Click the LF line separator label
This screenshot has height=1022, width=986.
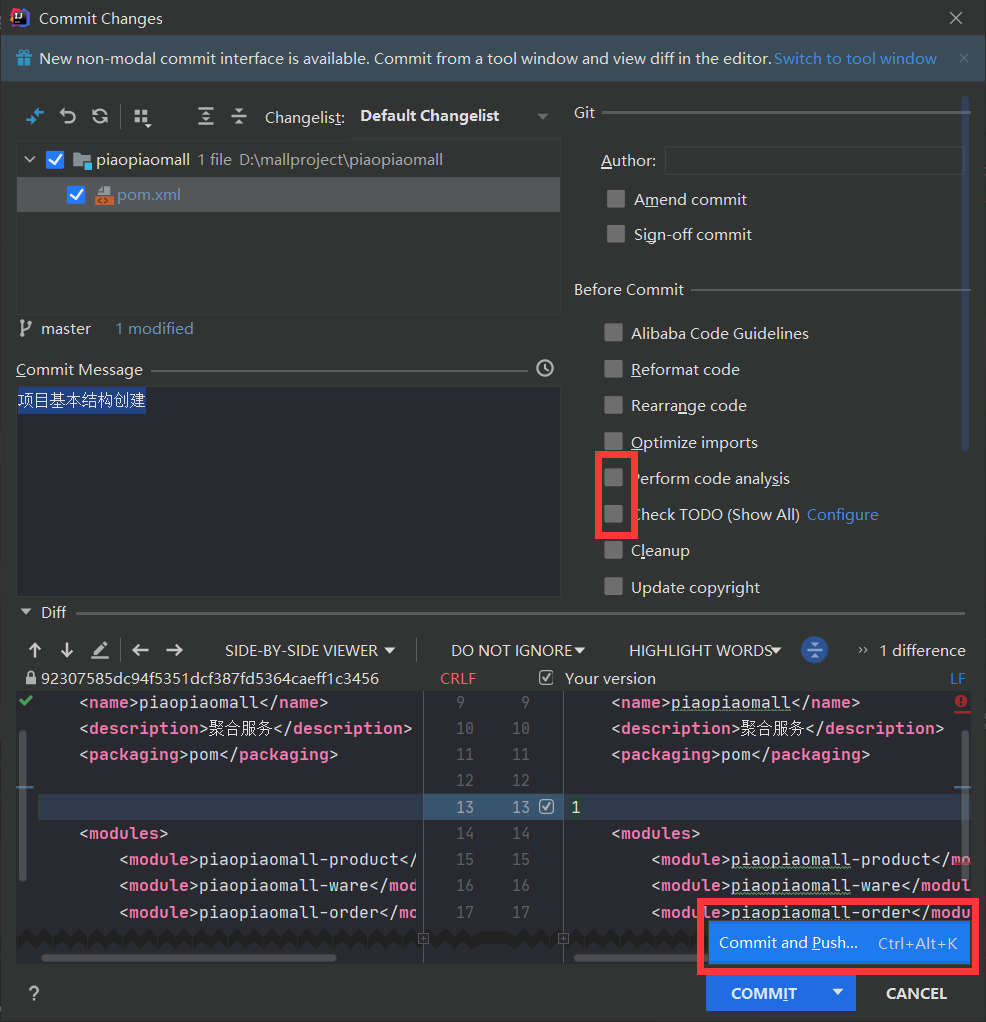957,679
